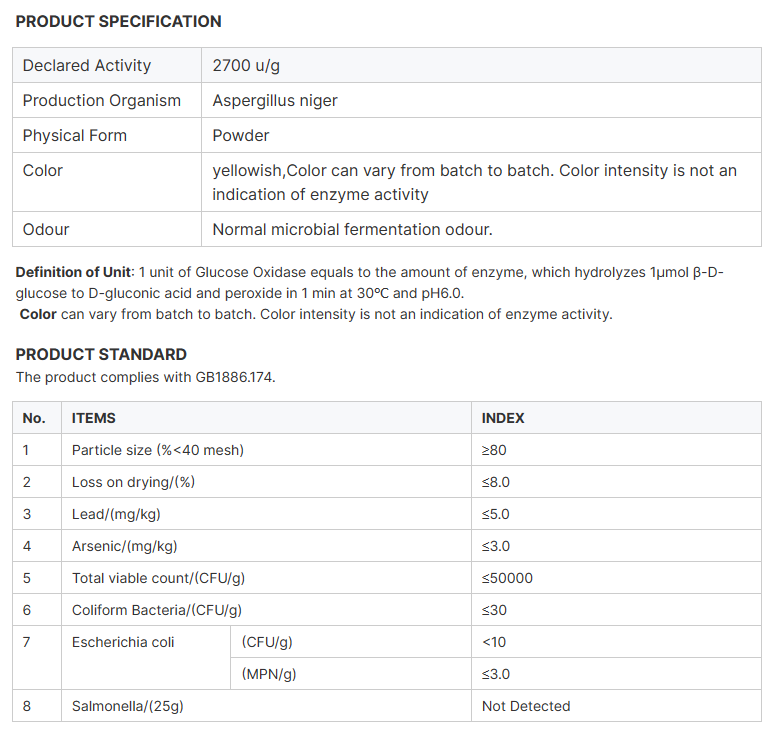Click the bold Definition of Unit text
The width and height of the screenshot is (777, 730).
point(73,273)
